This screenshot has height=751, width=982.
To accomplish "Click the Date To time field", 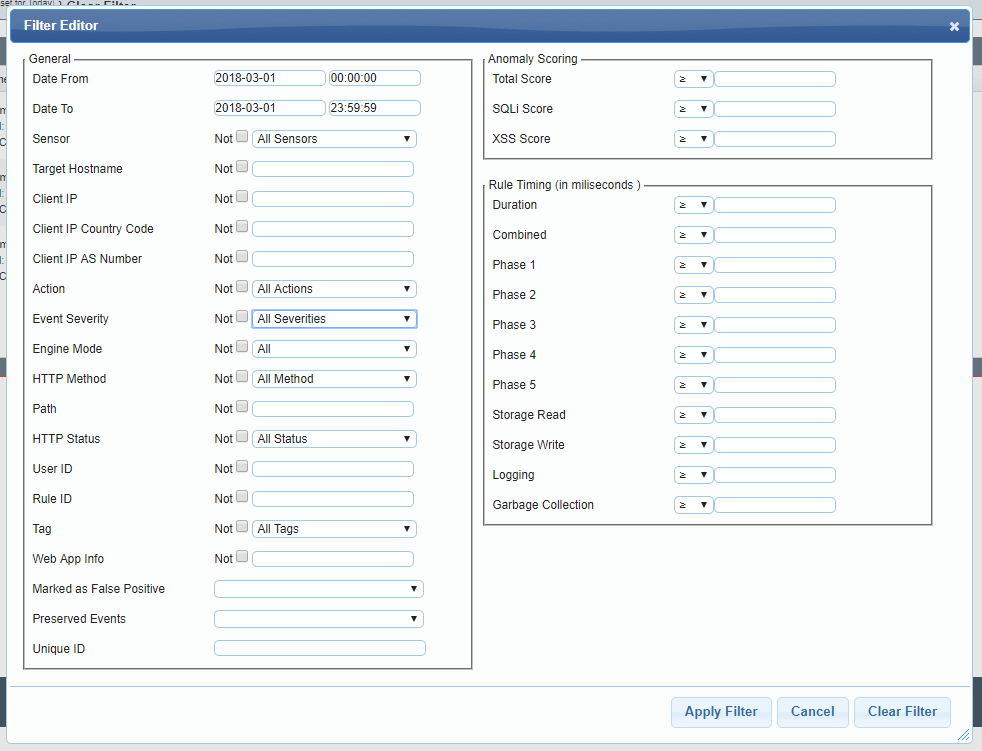I will (x=375, y=108).
